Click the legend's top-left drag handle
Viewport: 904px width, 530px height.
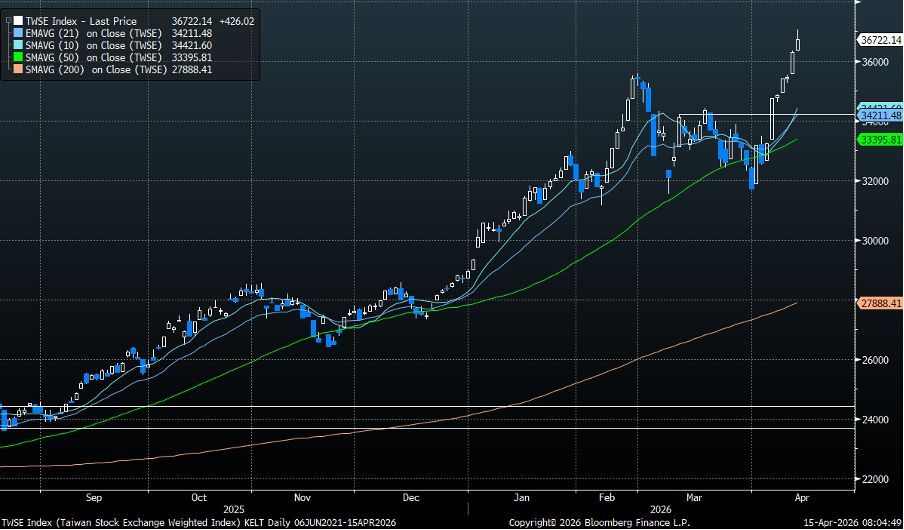(7, 21)
